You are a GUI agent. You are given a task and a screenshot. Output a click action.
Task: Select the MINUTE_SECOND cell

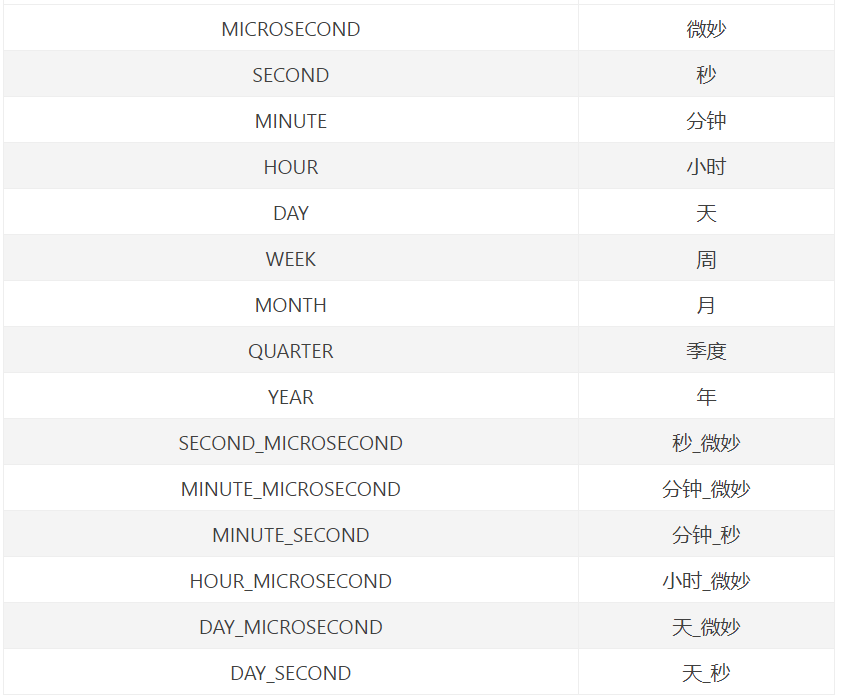291,535
